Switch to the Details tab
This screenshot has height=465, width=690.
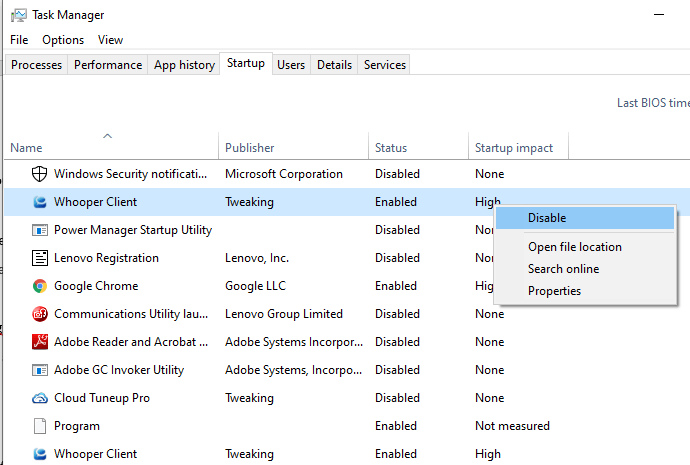334,65
